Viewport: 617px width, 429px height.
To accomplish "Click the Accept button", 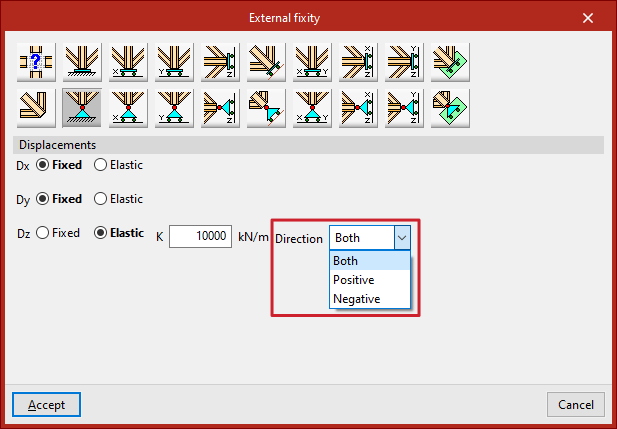I will pos(46,405).
